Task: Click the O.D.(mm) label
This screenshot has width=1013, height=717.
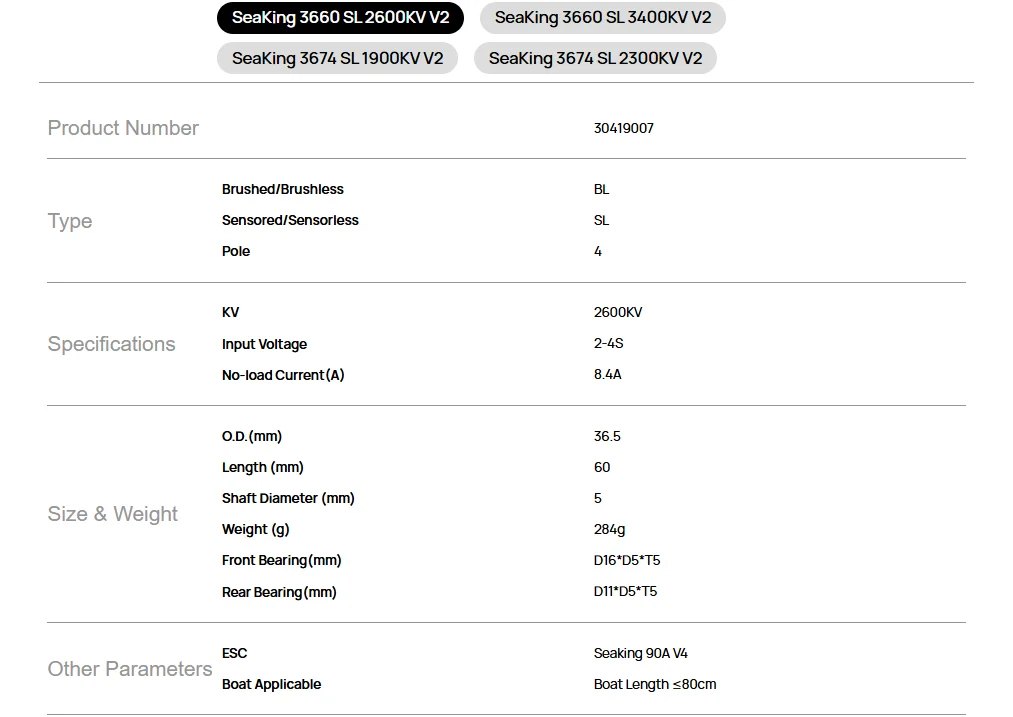Action: (x=252, y=436)
